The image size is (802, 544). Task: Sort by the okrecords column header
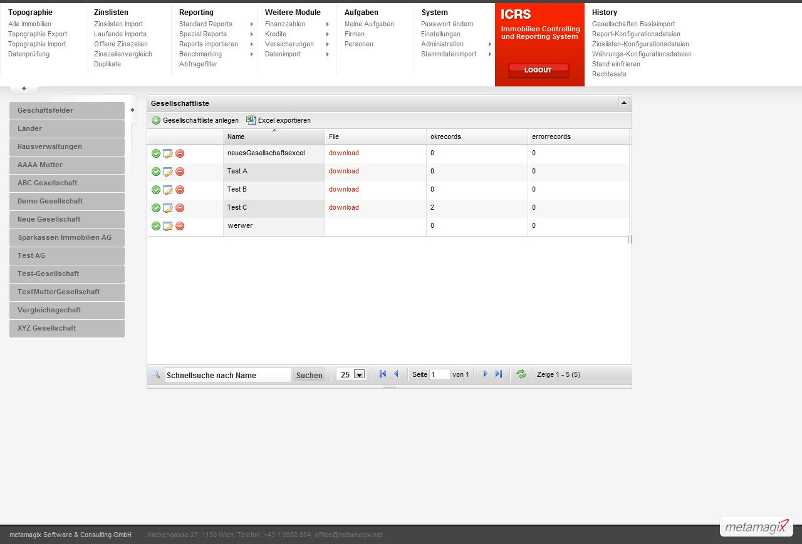(x=477, y=137)
